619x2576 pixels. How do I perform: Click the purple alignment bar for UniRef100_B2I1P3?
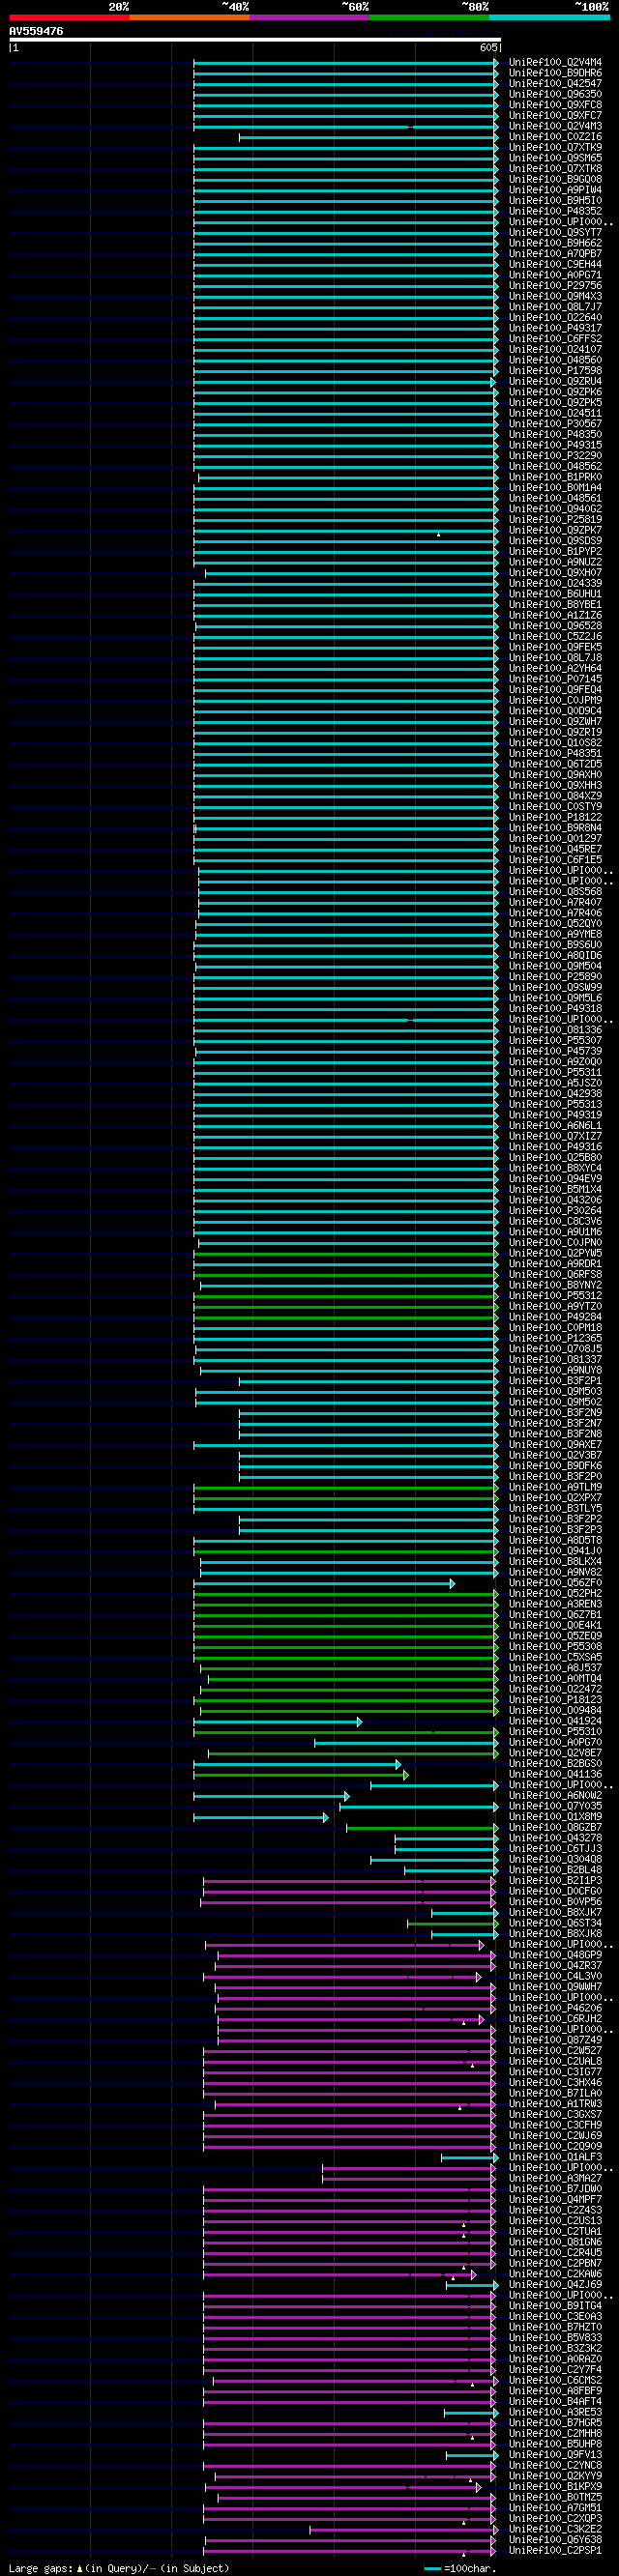350,1880
